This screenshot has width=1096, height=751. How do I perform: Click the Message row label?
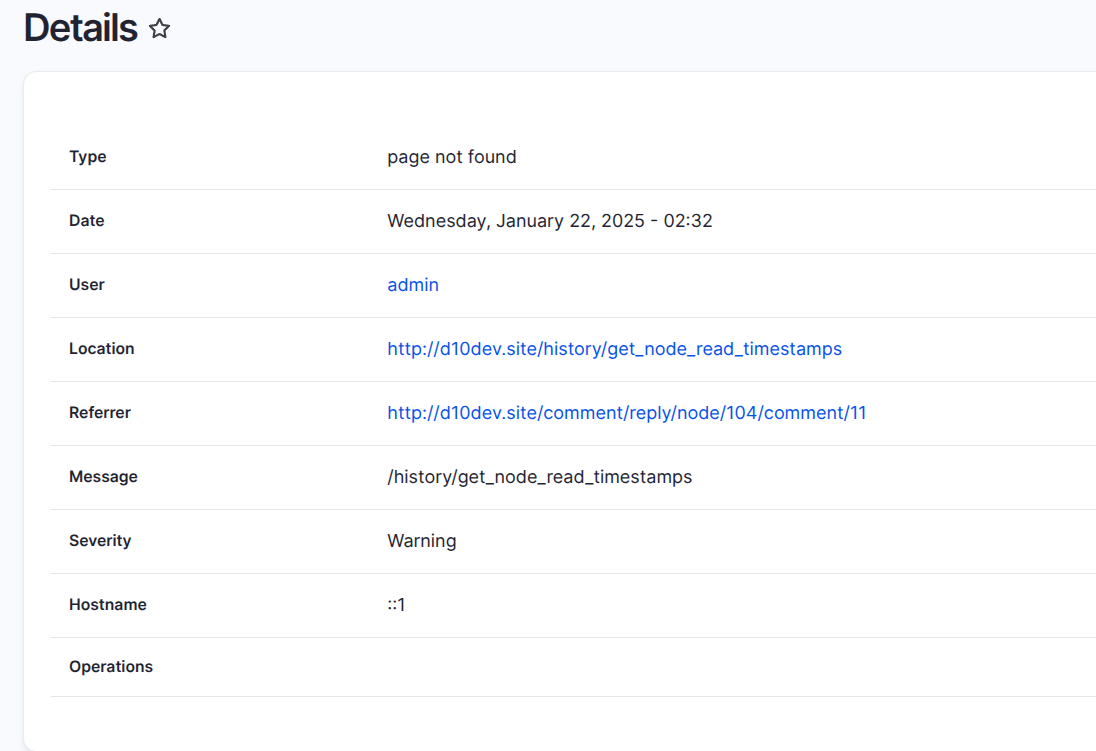pyautogui.click(x=103, y=477)
